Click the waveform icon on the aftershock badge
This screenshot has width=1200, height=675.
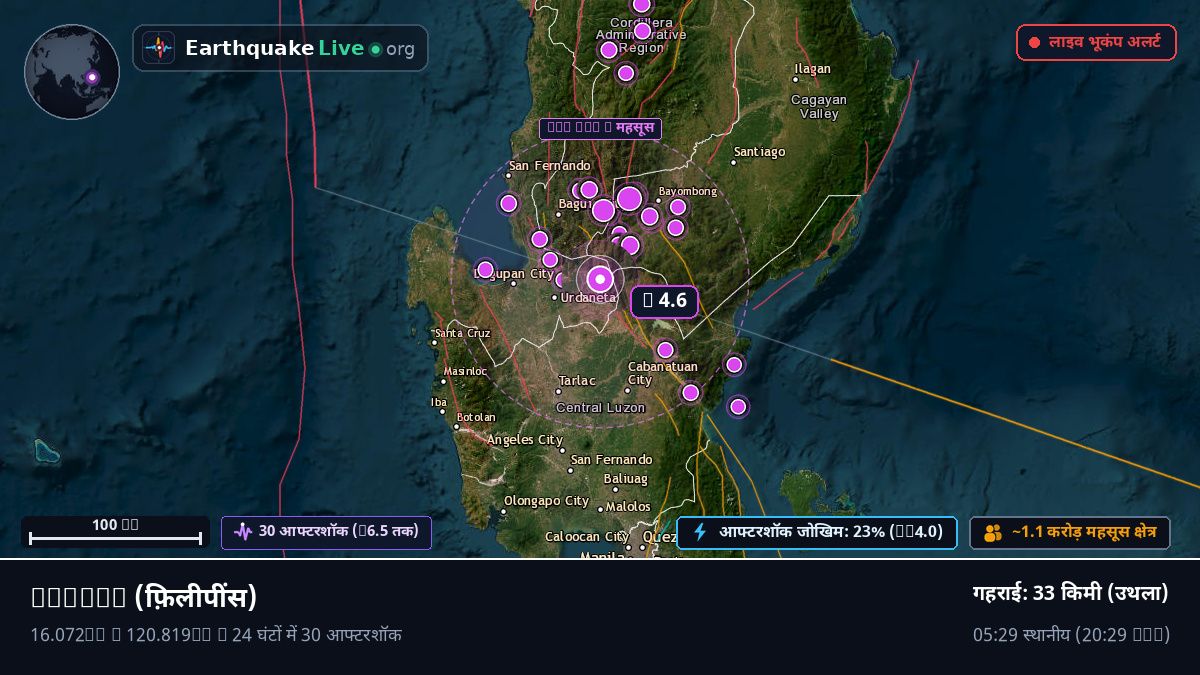pyautogui.click(x=243, y=532)
